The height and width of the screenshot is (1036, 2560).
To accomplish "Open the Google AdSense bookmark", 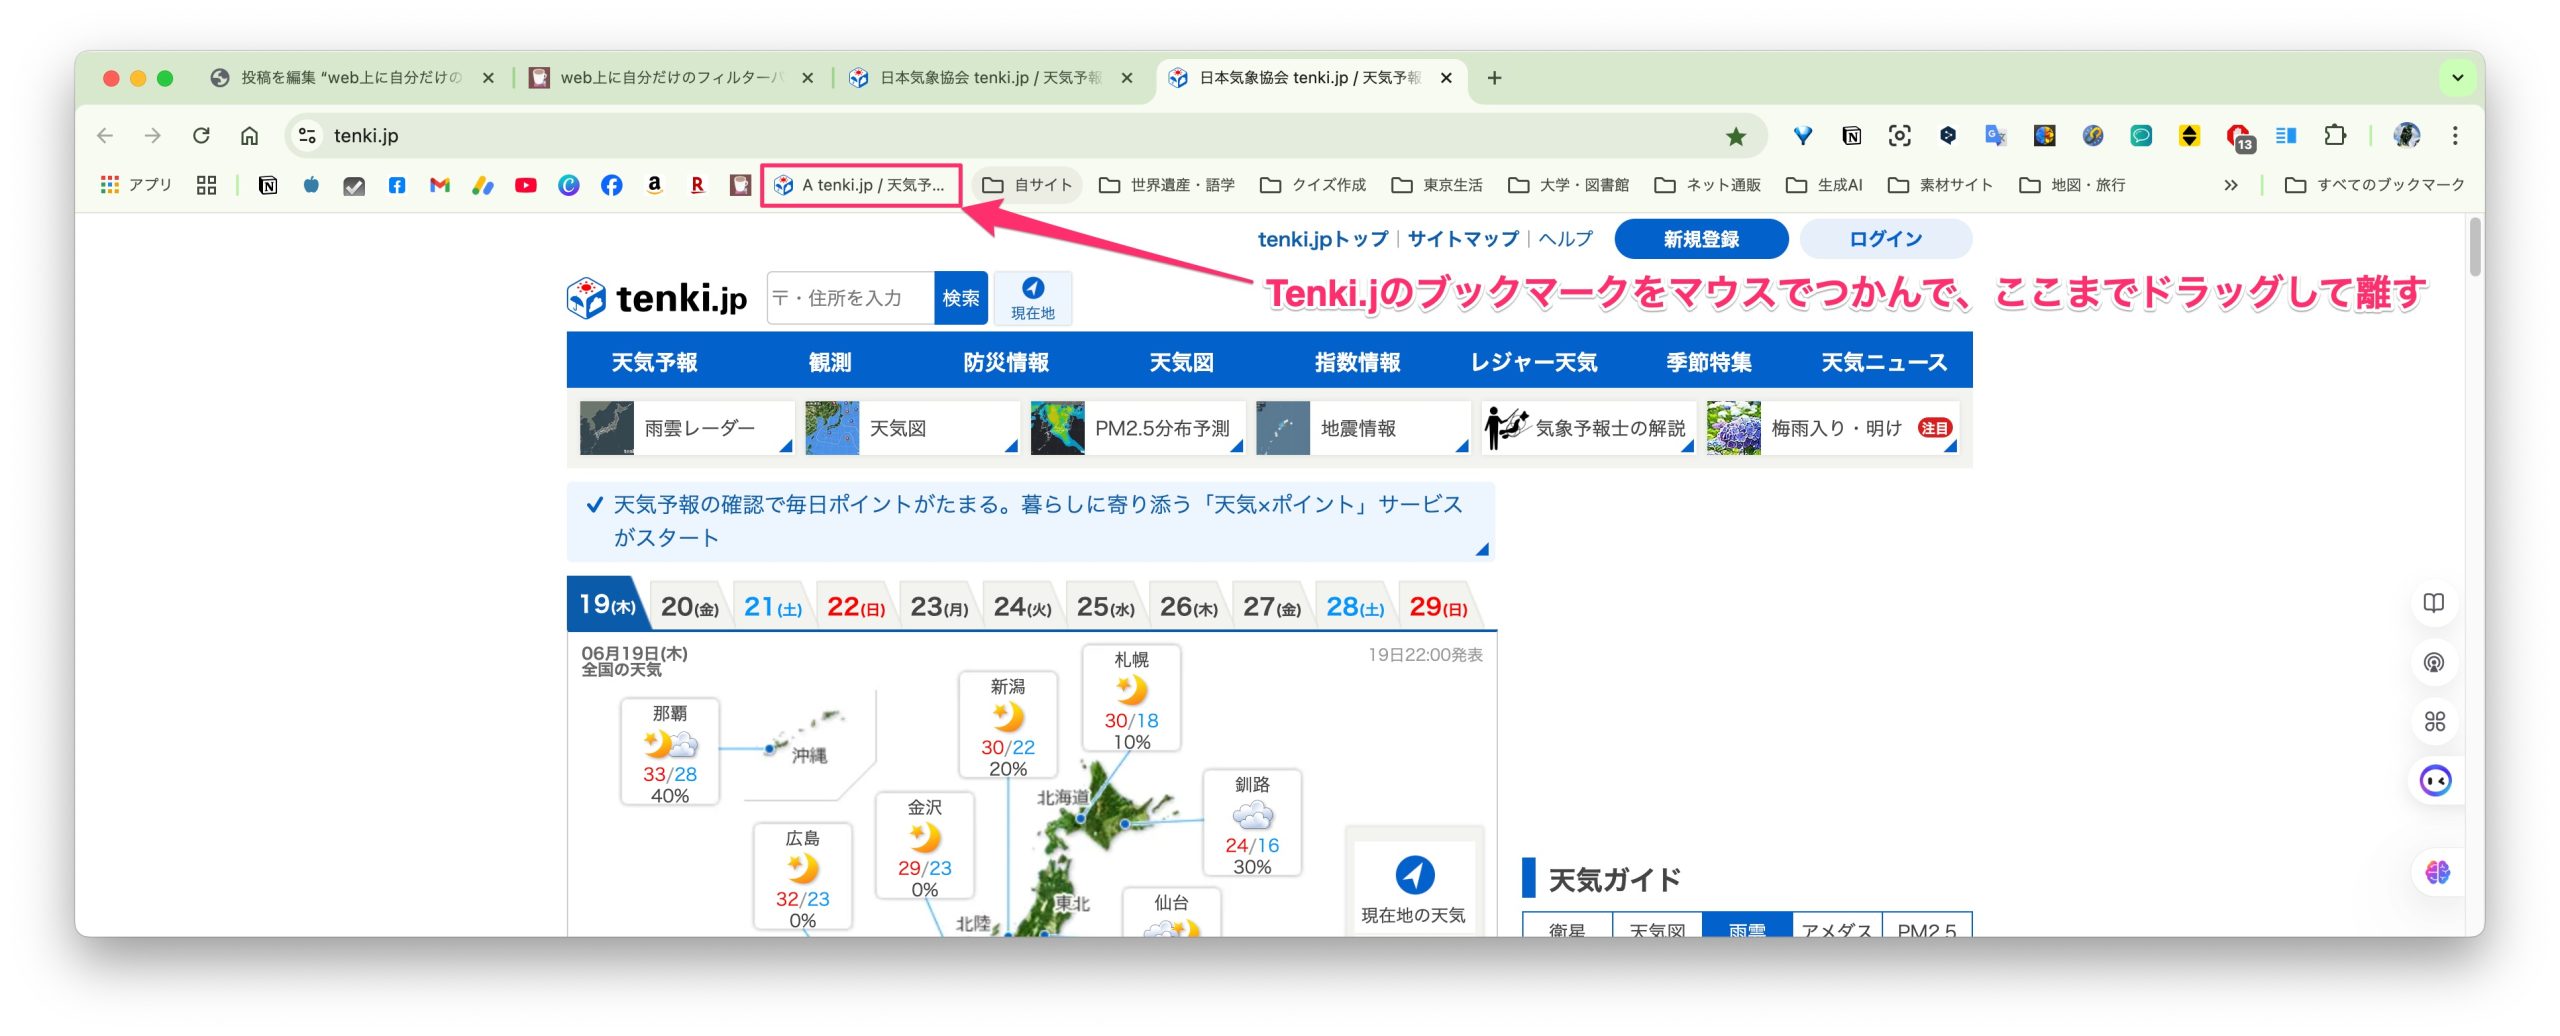I will 483,185.
